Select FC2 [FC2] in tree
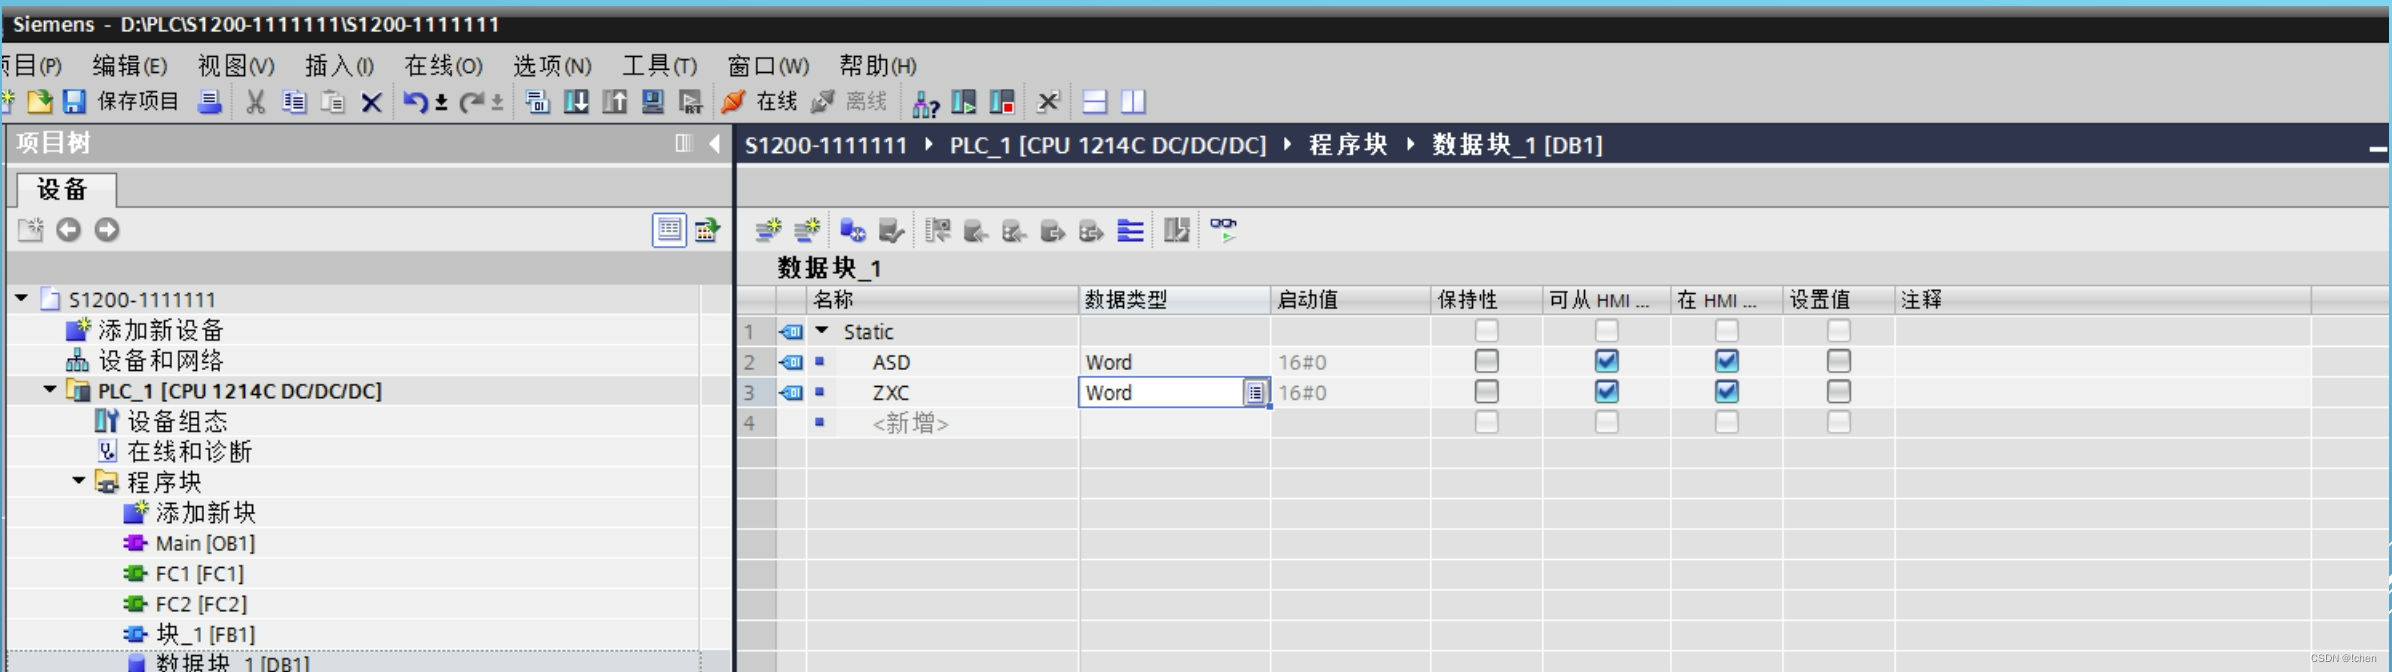Screen dimensions: 2392x672 199,604
